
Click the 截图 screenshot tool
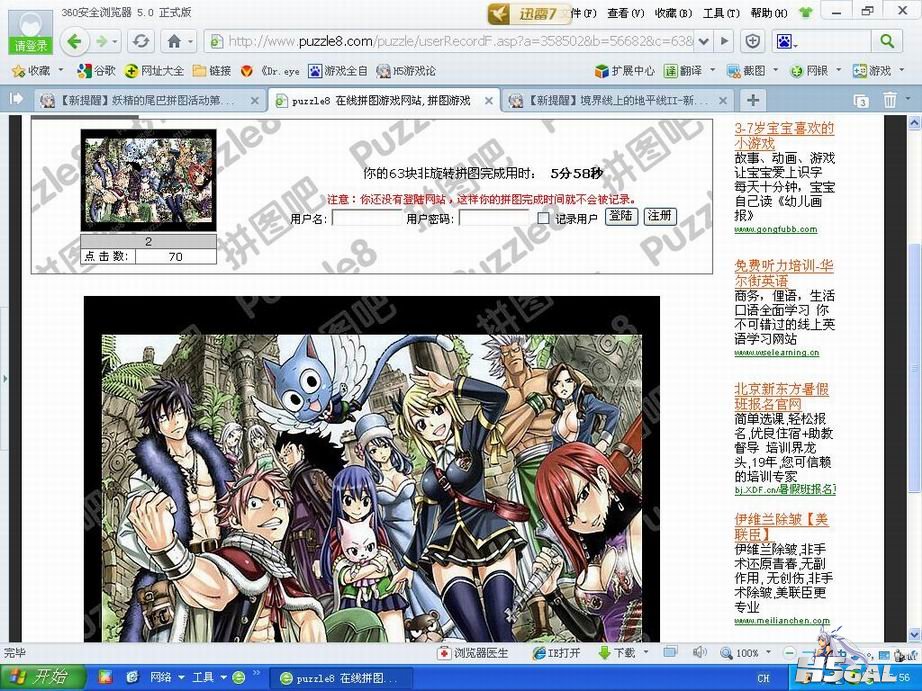746,71
